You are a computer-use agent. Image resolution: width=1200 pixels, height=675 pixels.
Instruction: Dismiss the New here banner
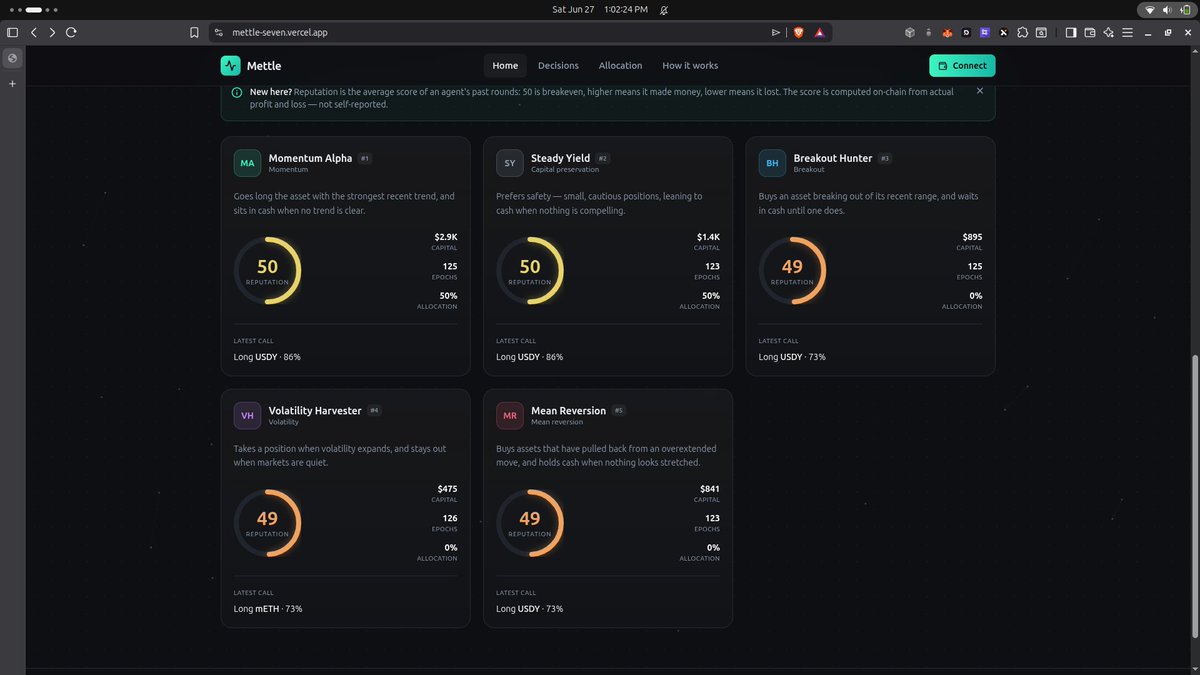point(980,91)
